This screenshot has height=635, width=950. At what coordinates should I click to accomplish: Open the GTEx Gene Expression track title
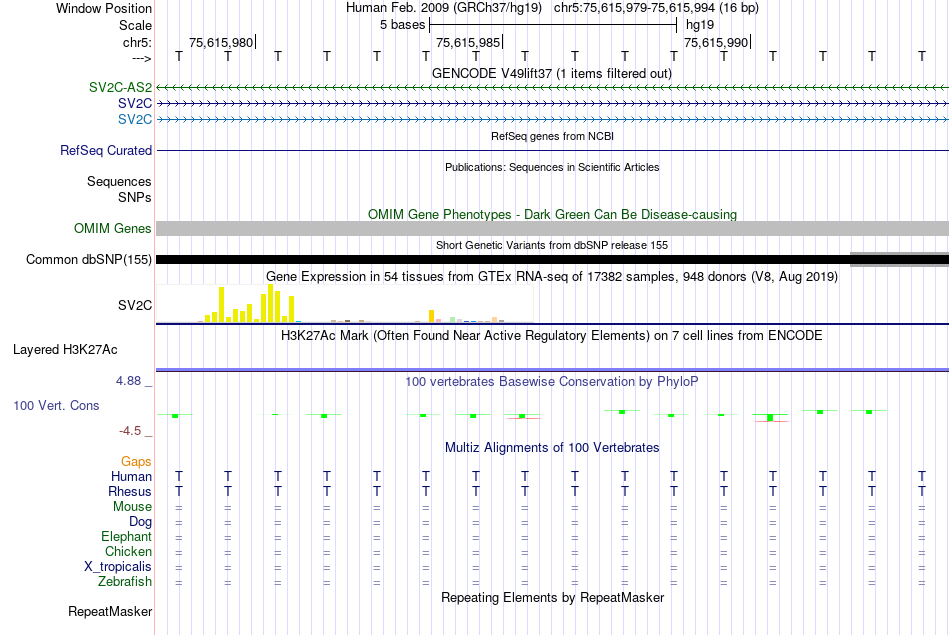tap(552, 277)
